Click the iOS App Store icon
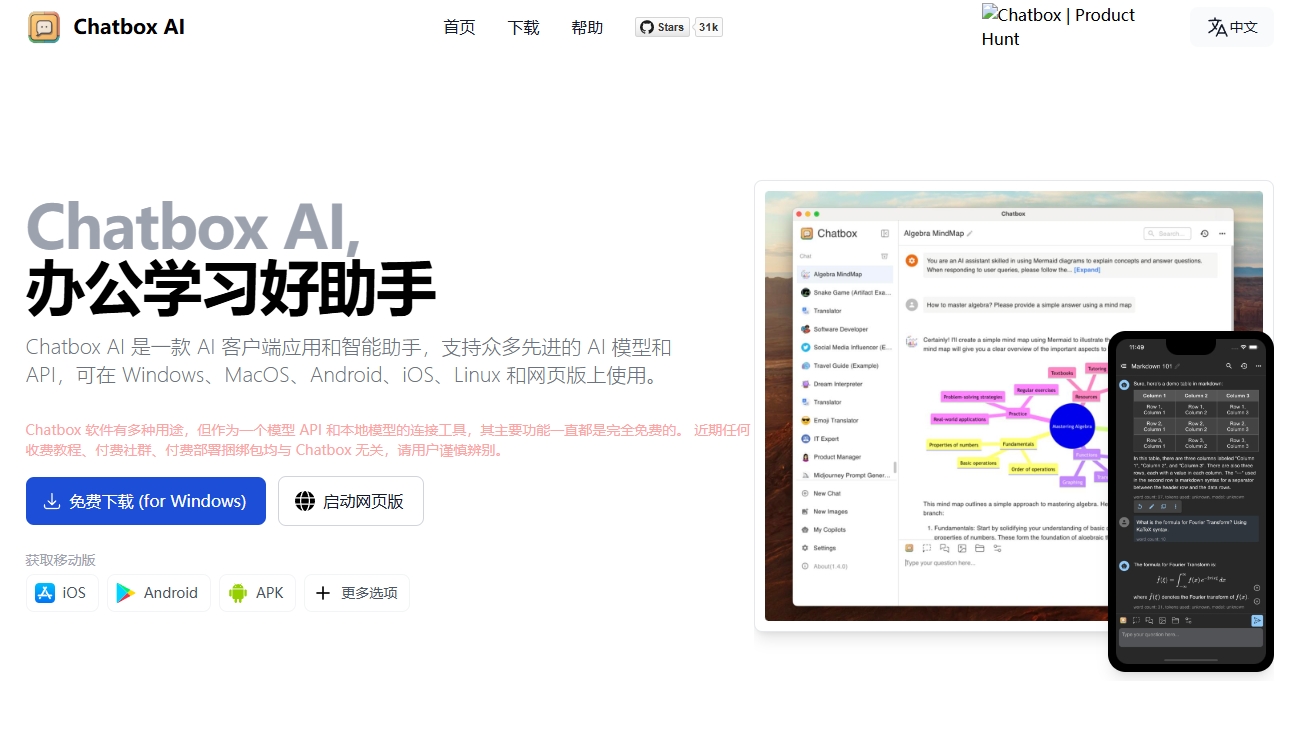The image size is (1316, 738). click(45, 593)
